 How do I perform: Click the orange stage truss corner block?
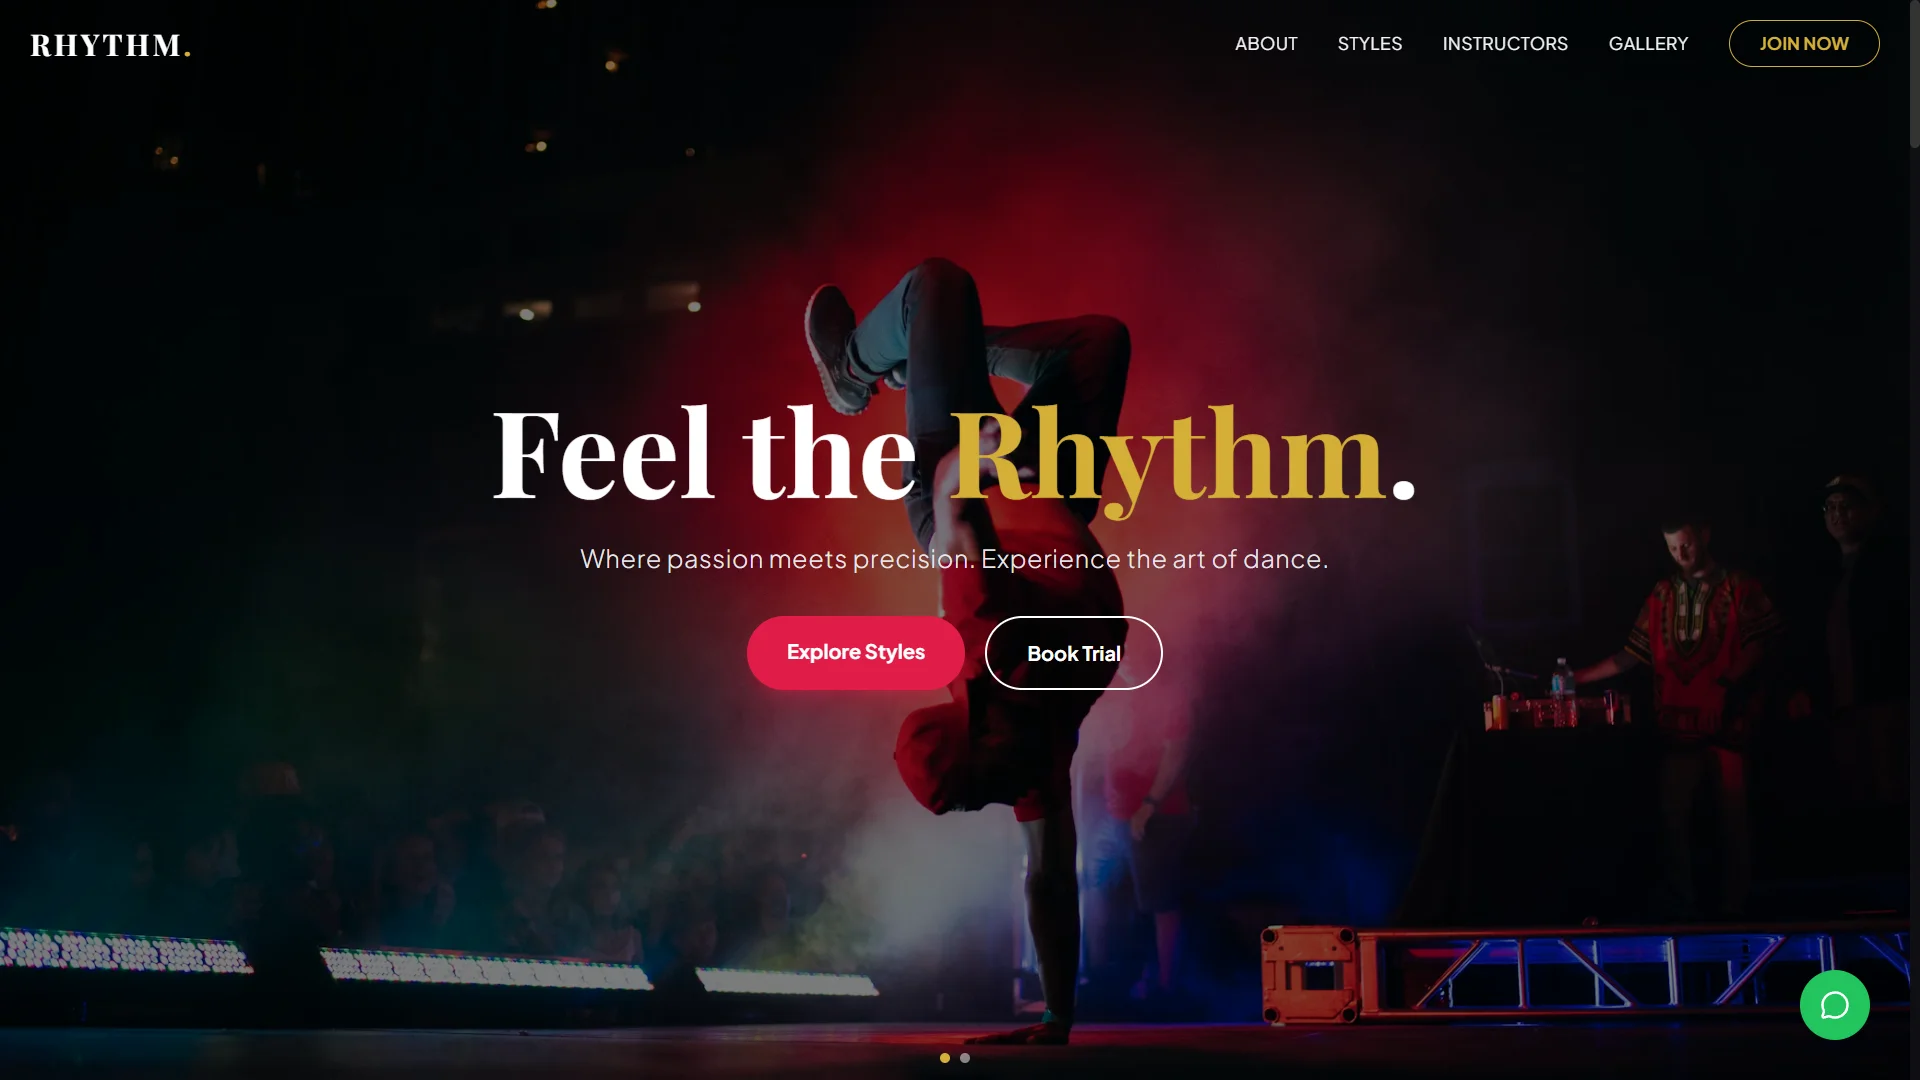coord(1309,975)
